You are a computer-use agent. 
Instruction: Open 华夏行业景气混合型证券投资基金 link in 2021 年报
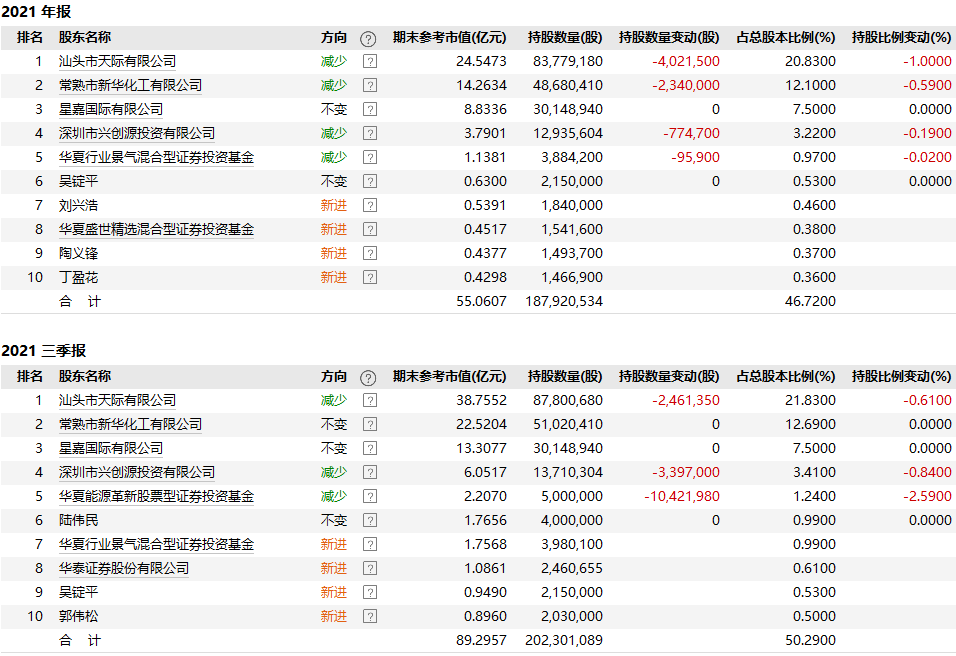[x=156, y=157]
